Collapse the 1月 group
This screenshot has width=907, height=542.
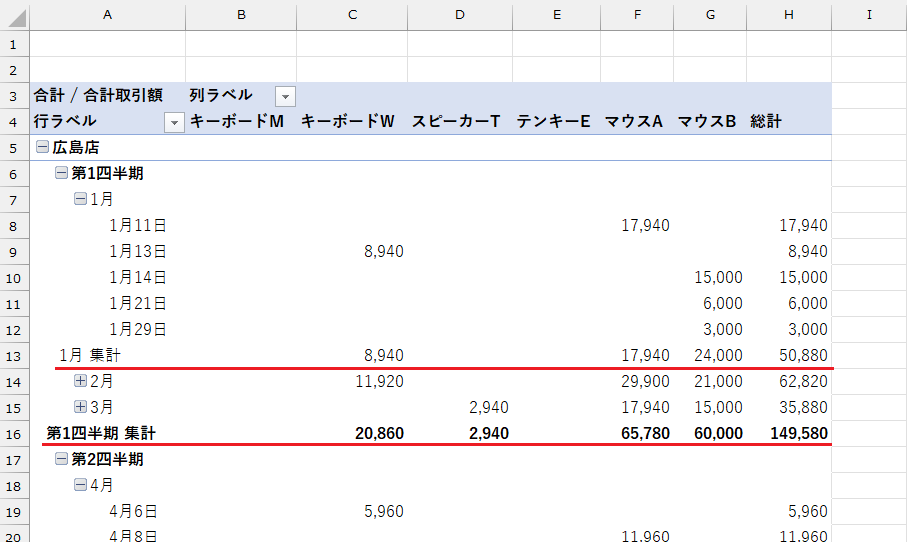[80, 199]
